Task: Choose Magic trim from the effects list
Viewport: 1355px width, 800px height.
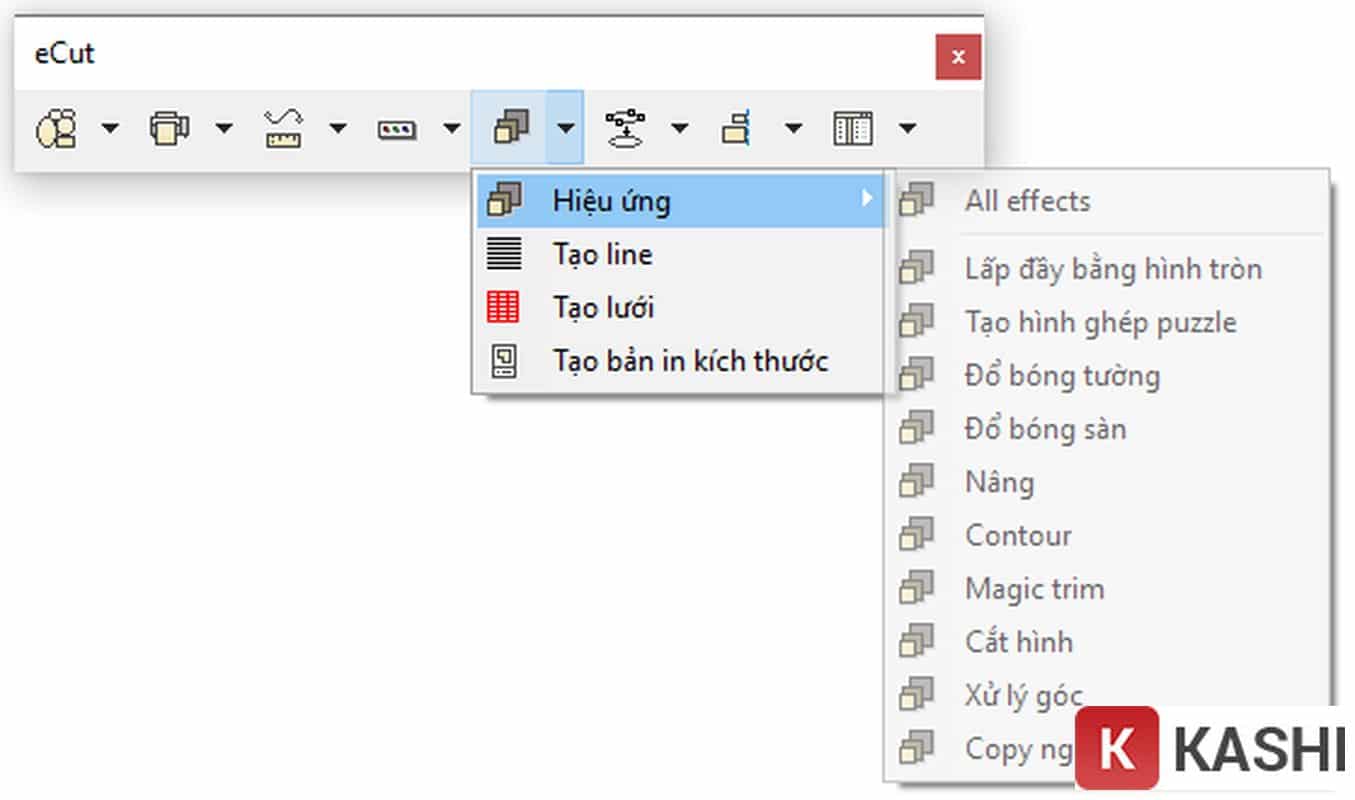Action: coord(1034,588)
